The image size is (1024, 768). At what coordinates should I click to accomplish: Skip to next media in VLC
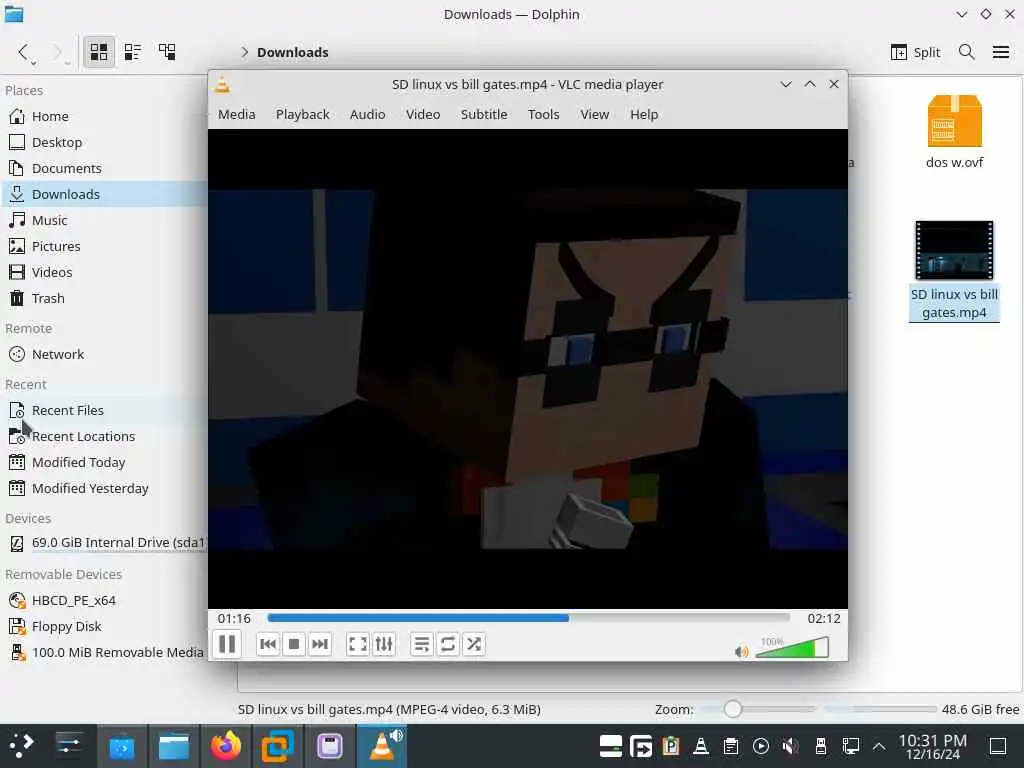click(x=320, y=645)
